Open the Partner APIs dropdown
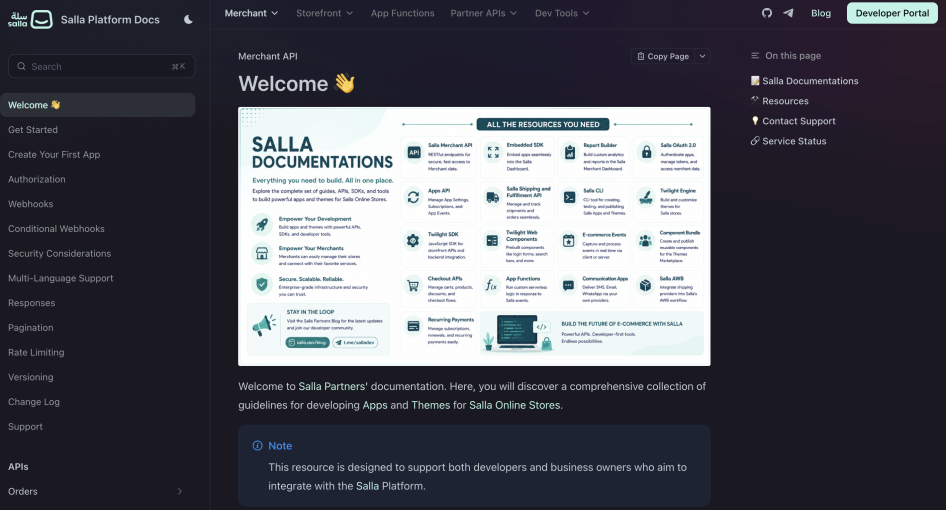This screenshot has width=946, height=510. point(483,13)
